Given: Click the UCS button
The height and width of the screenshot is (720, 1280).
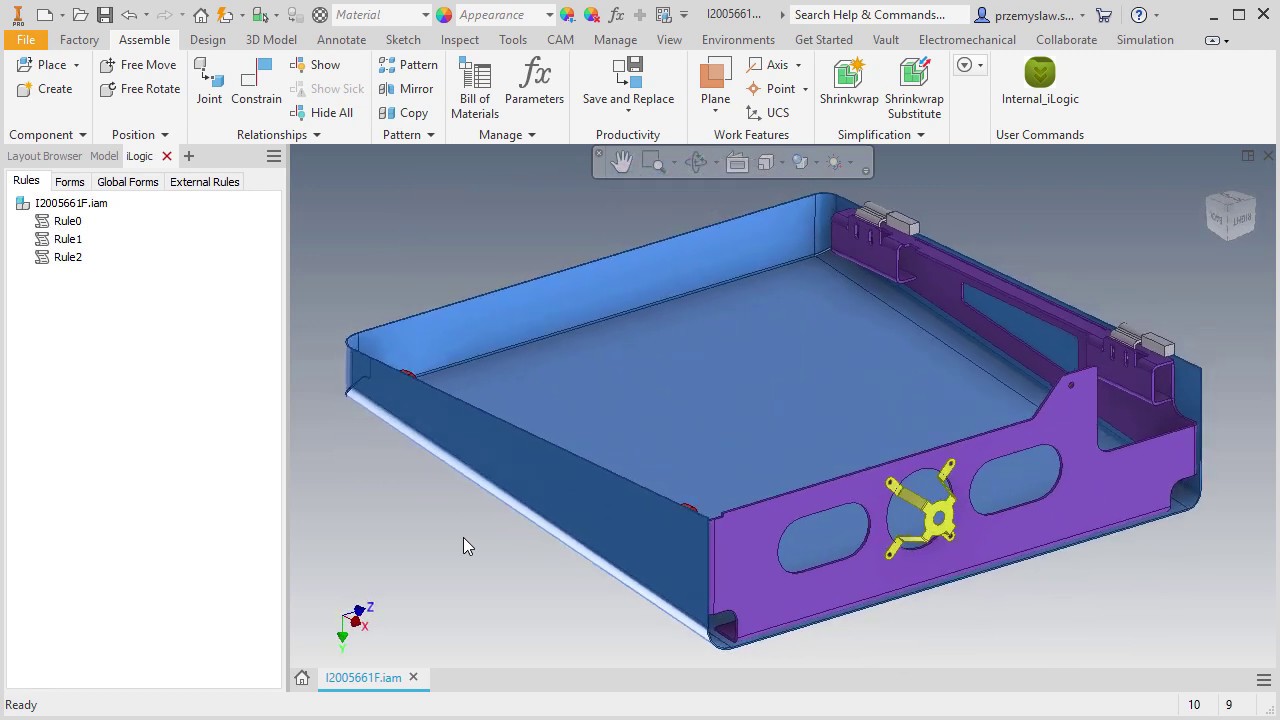Looking at the screenshot, I should [768, 113].
